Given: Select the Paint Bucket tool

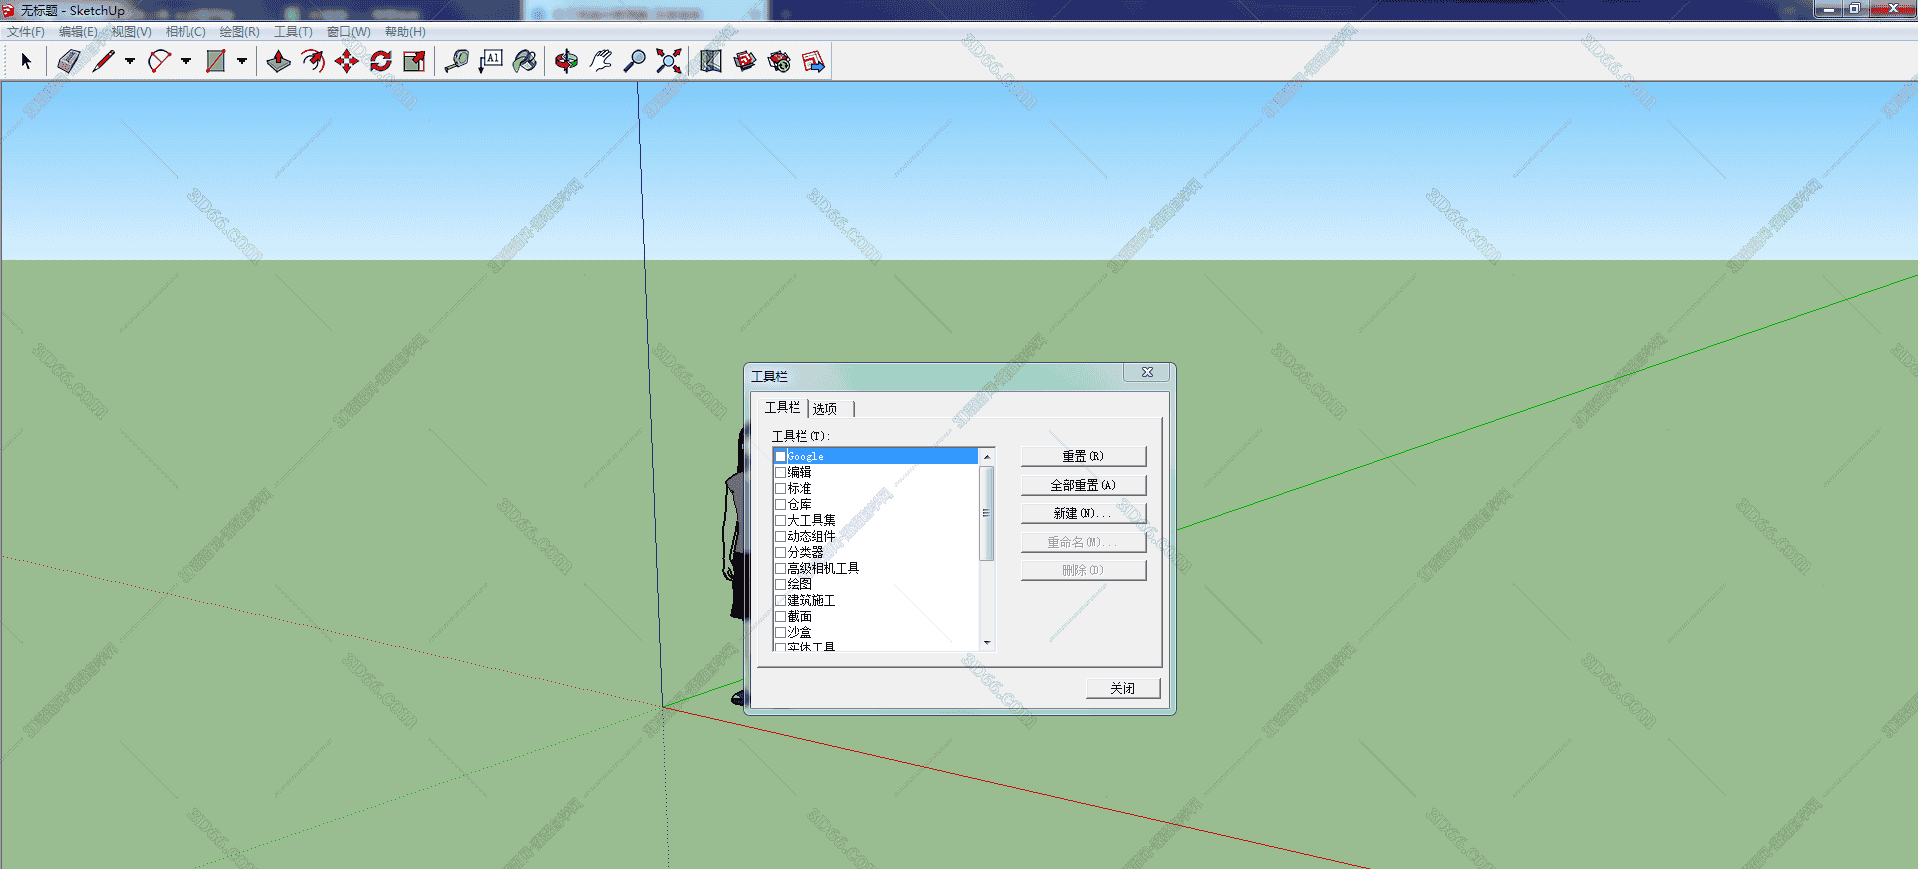Looking at the screenshot, I should point(525,61).
